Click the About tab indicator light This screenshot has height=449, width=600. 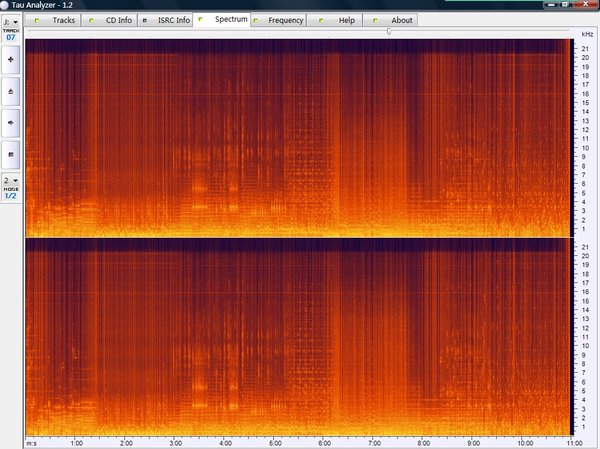pos(375,20)
